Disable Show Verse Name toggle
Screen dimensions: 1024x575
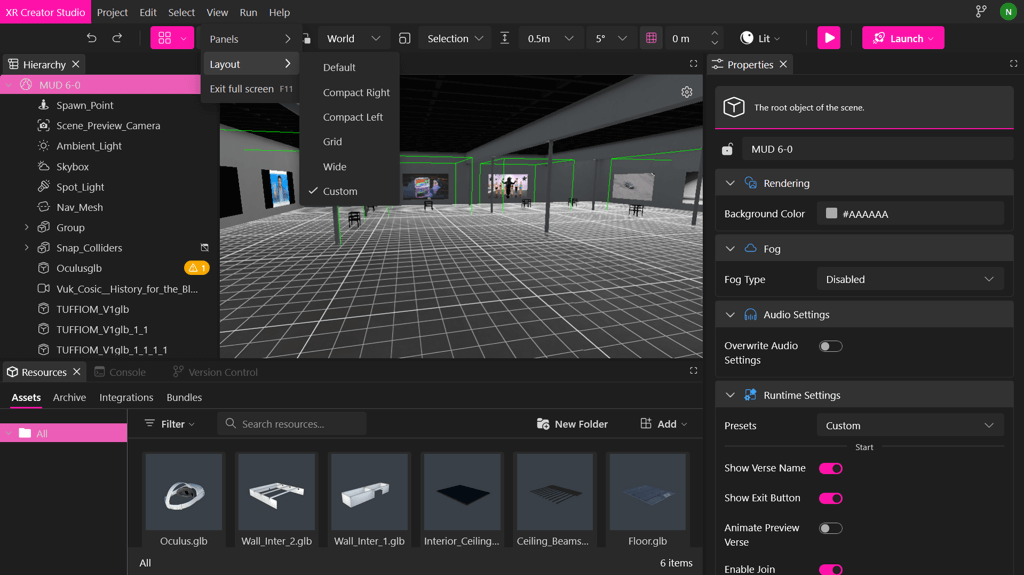coord(830,468)
